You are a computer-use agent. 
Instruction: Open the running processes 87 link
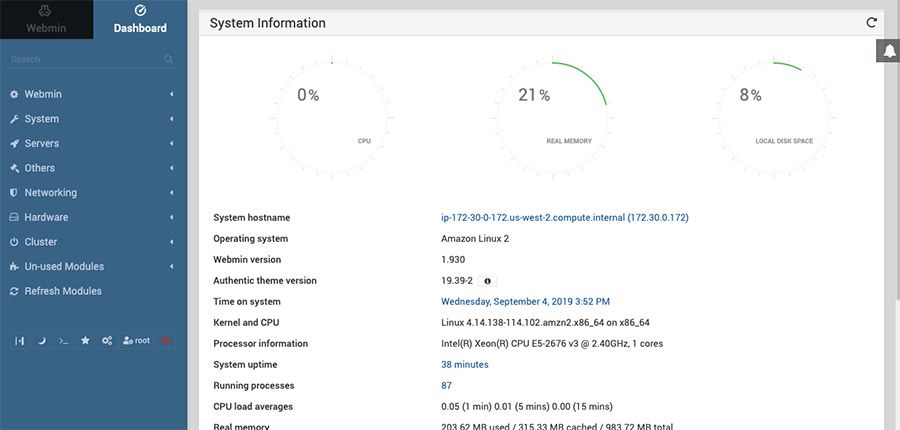(x=447, y=385)
